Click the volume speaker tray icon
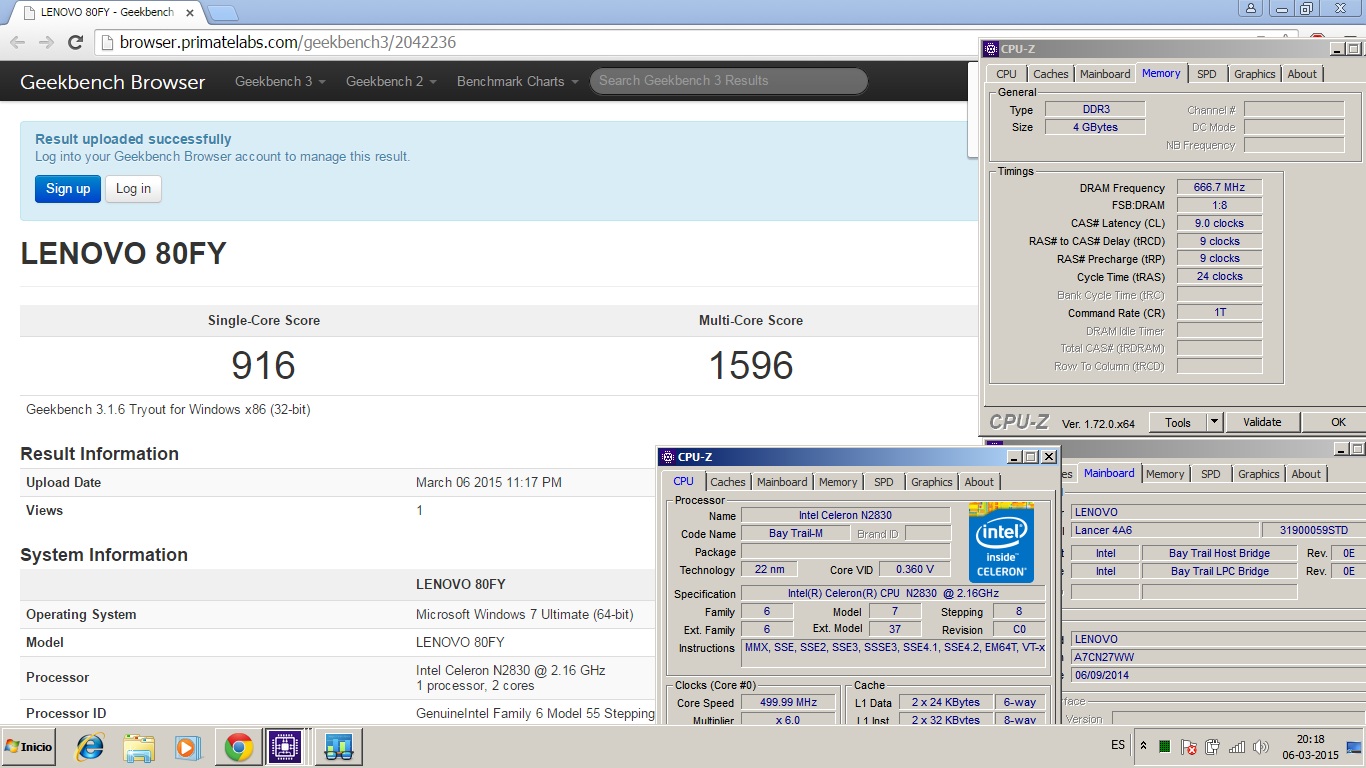Image resolution: width=1366 pixels, height=768 pixels. (1259, 747)
